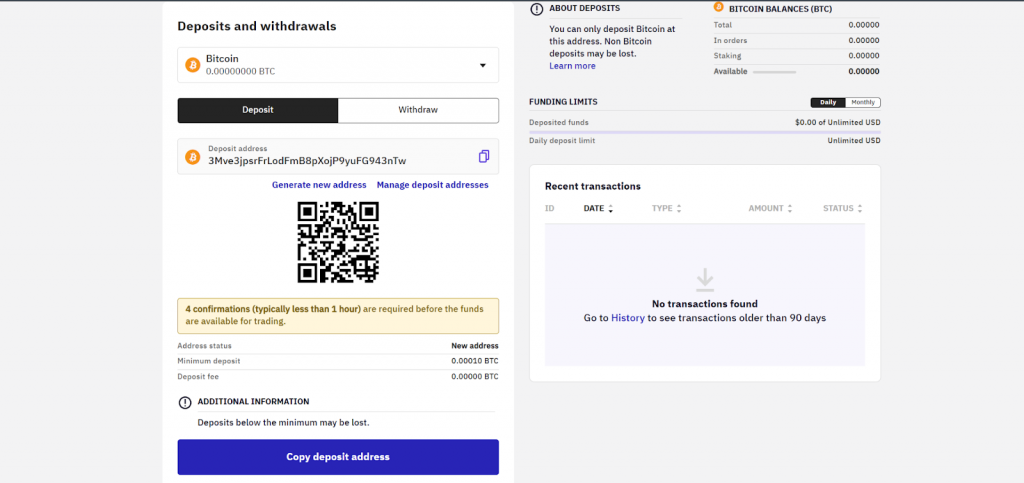Select Monthly funding limits toggle
Image resolution: width=1024 pixels, height=483 pixels.
863,102
